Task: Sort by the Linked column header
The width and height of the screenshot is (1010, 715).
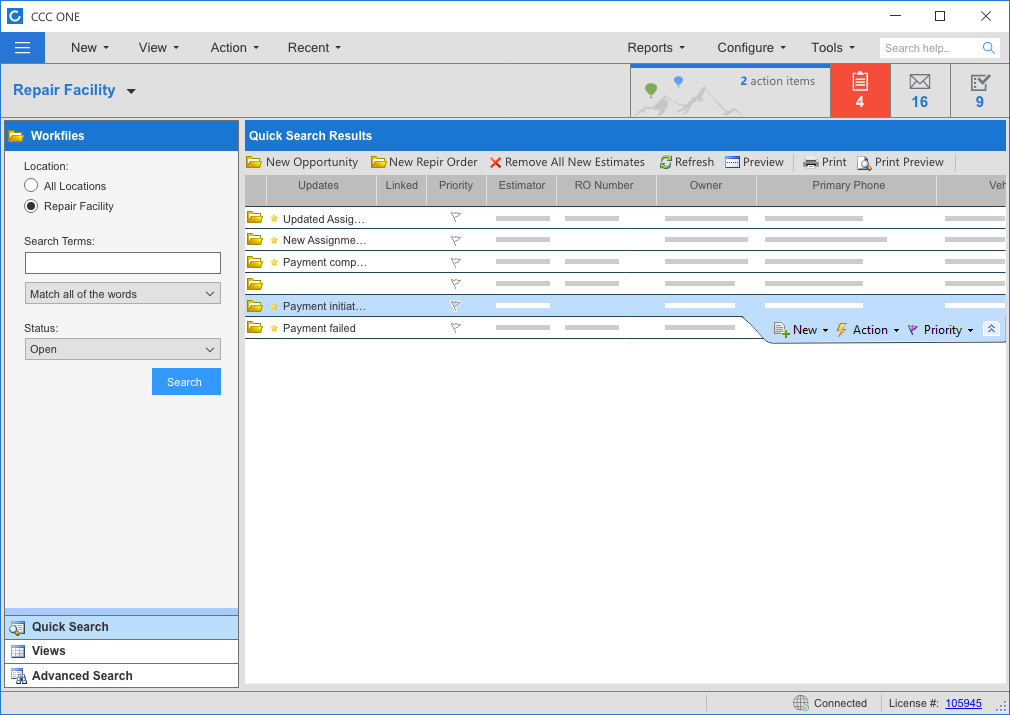Action: pyautogui.click(x=401, y=190)
